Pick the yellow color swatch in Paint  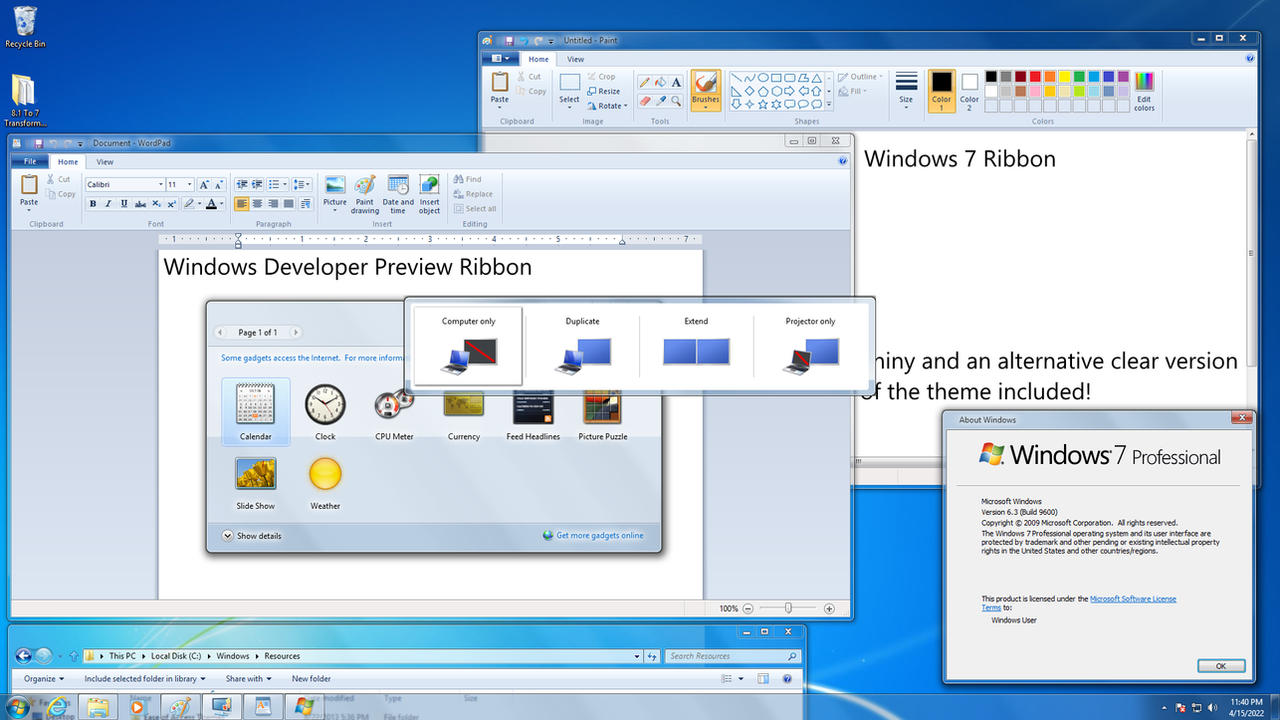point(1064,76)
